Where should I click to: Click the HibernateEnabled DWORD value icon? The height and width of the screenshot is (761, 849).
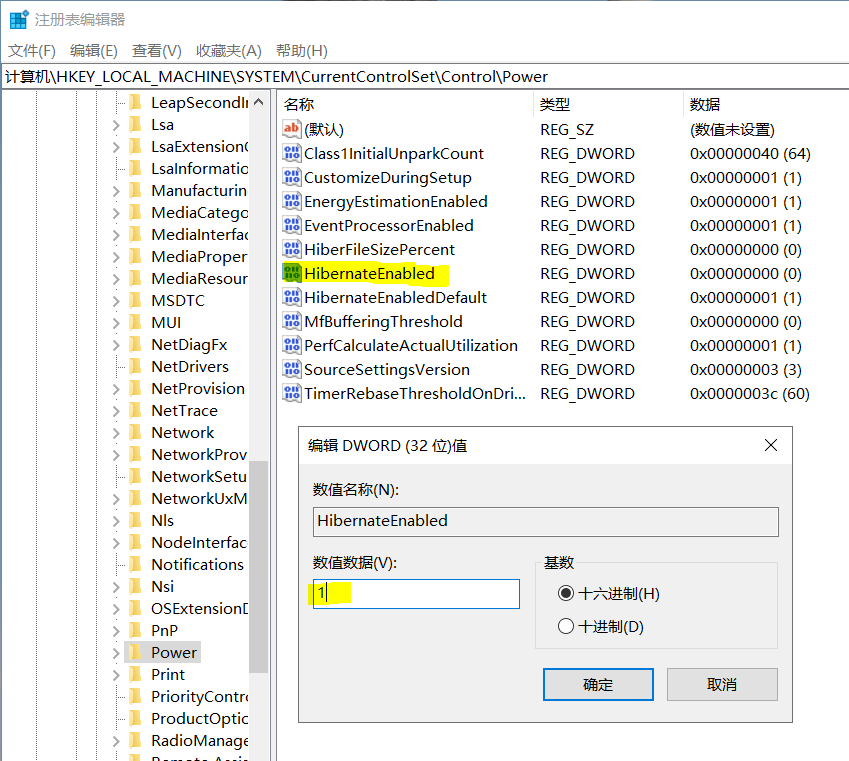[x=292, y=273]
